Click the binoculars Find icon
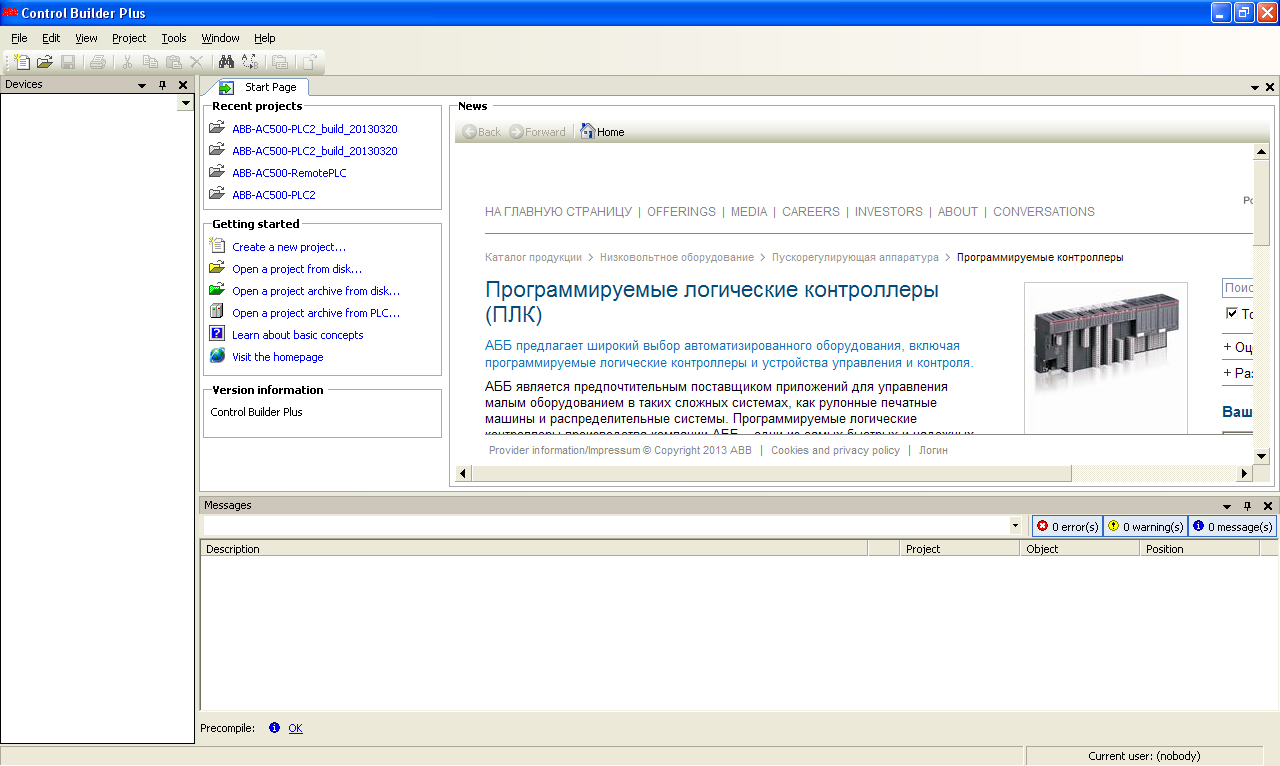The height and width of the screenshot is (766, 1280). point(226,62)
